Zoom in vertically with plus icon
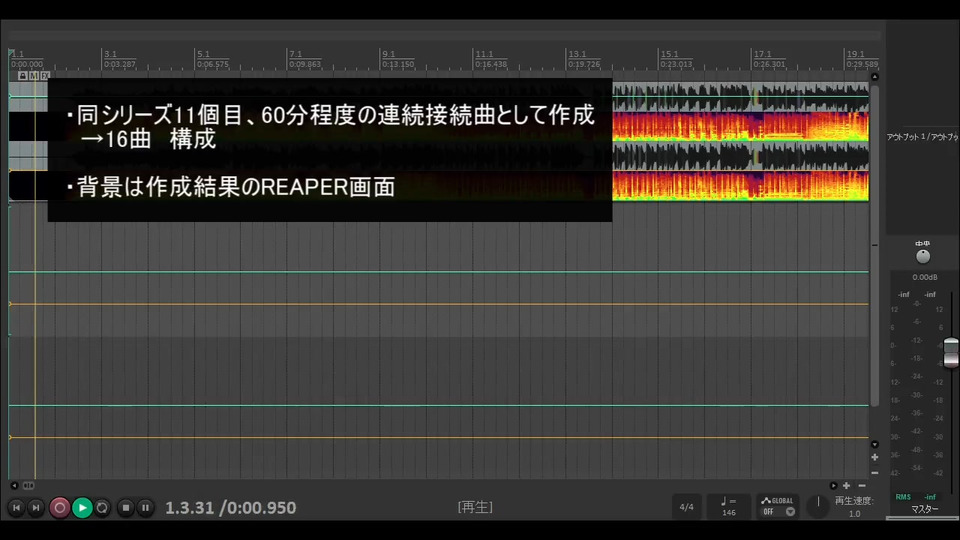The image size is (960, 540). pos(875,457)
